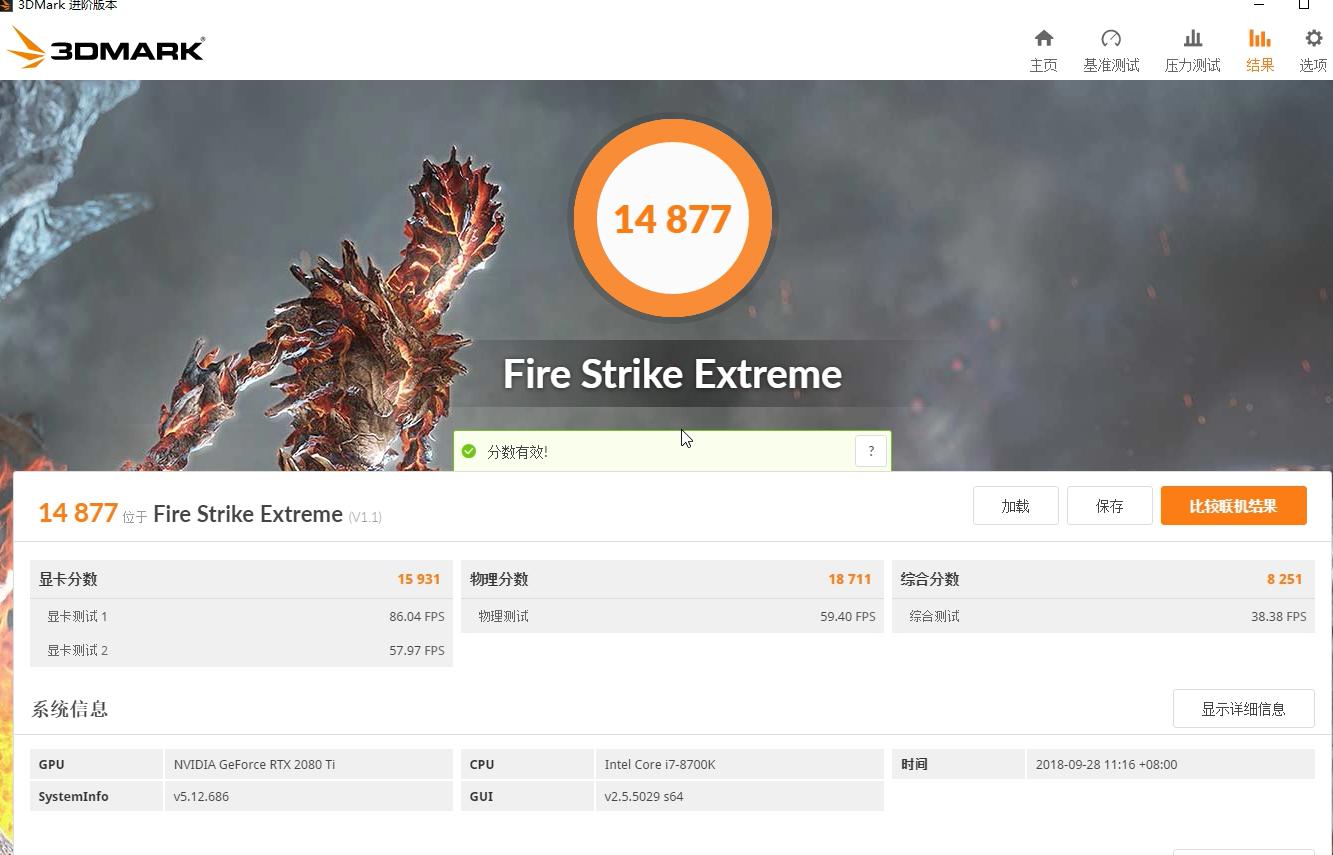The width and height of the screenshot is (1333, 855).
Task: Click the 比较联机结果 button
Action: pyautogui.click(x=1233, y=506)
